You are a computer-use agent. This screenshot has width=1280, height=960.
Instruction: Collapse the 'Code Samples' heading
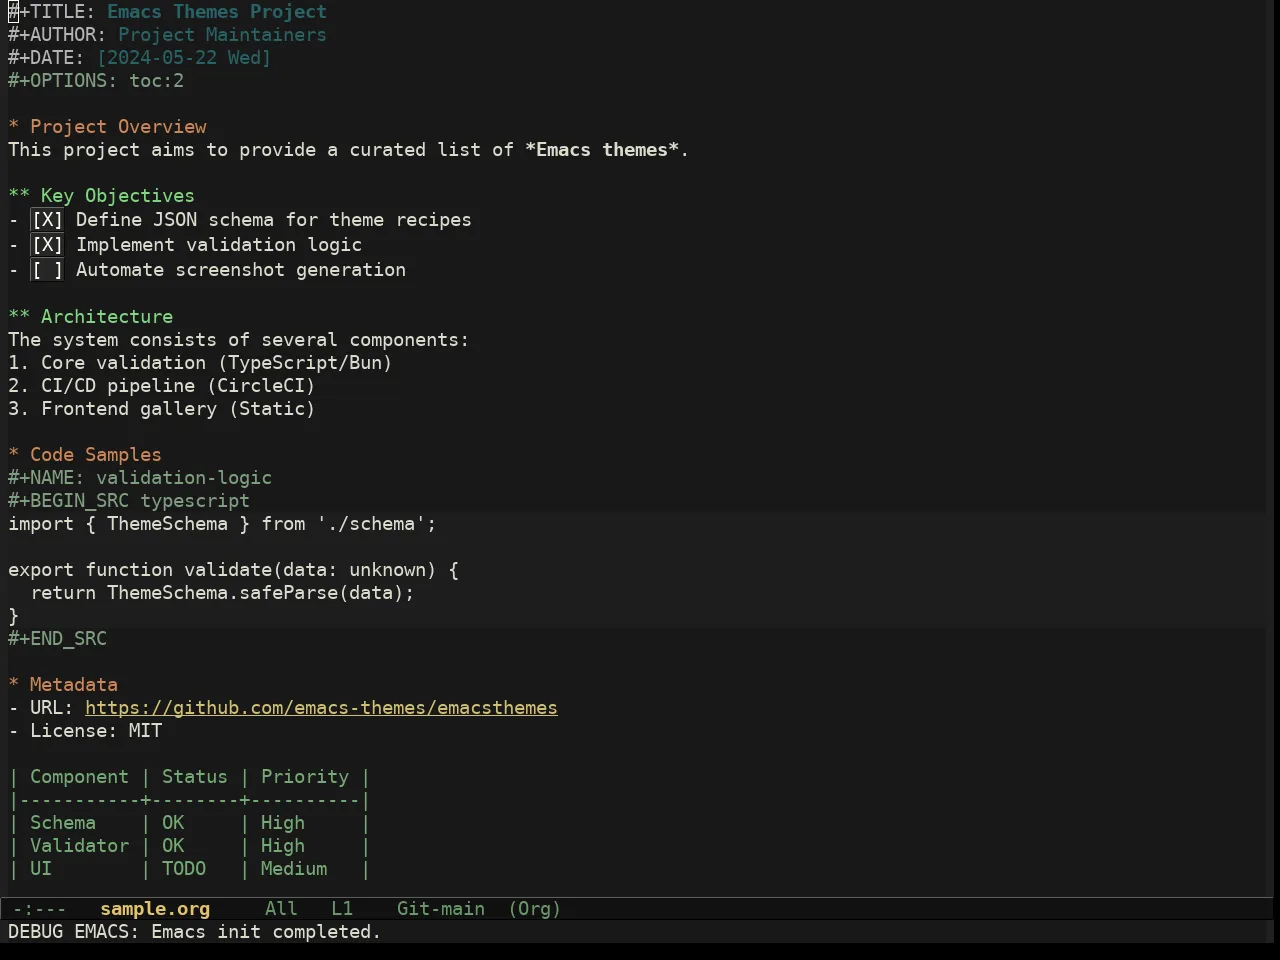tap(85, 455)
